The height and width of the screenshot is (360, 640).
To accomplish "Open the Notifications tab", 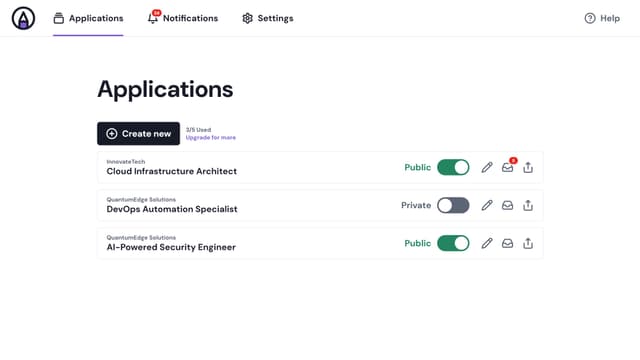I will tap(183, 18).
